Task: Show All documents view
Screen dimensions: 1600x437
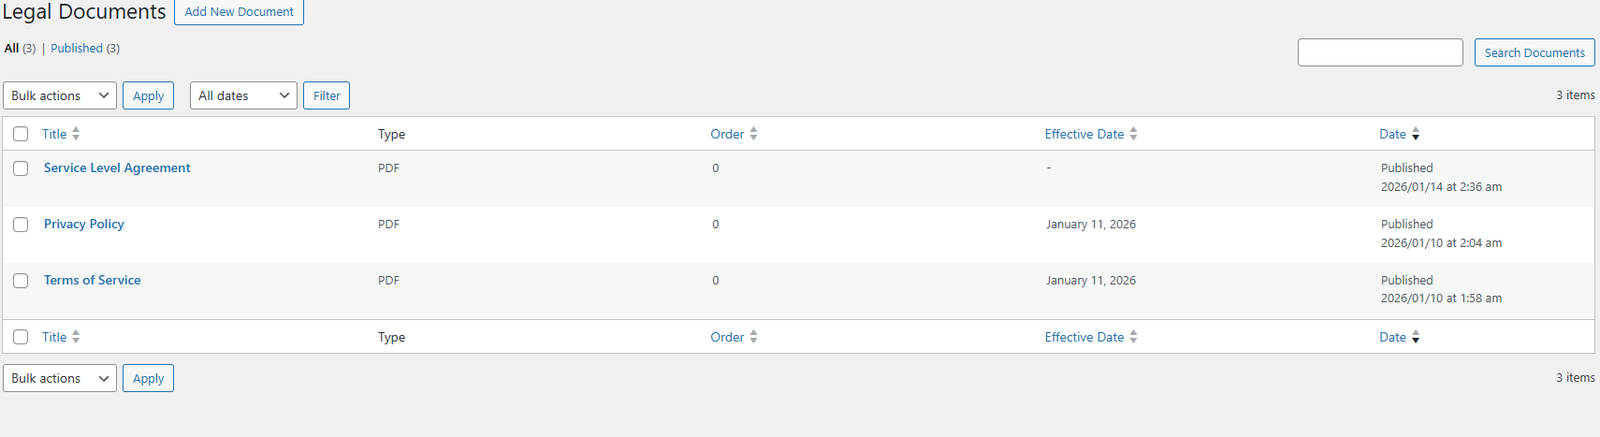Action: (x=12, y=48)
